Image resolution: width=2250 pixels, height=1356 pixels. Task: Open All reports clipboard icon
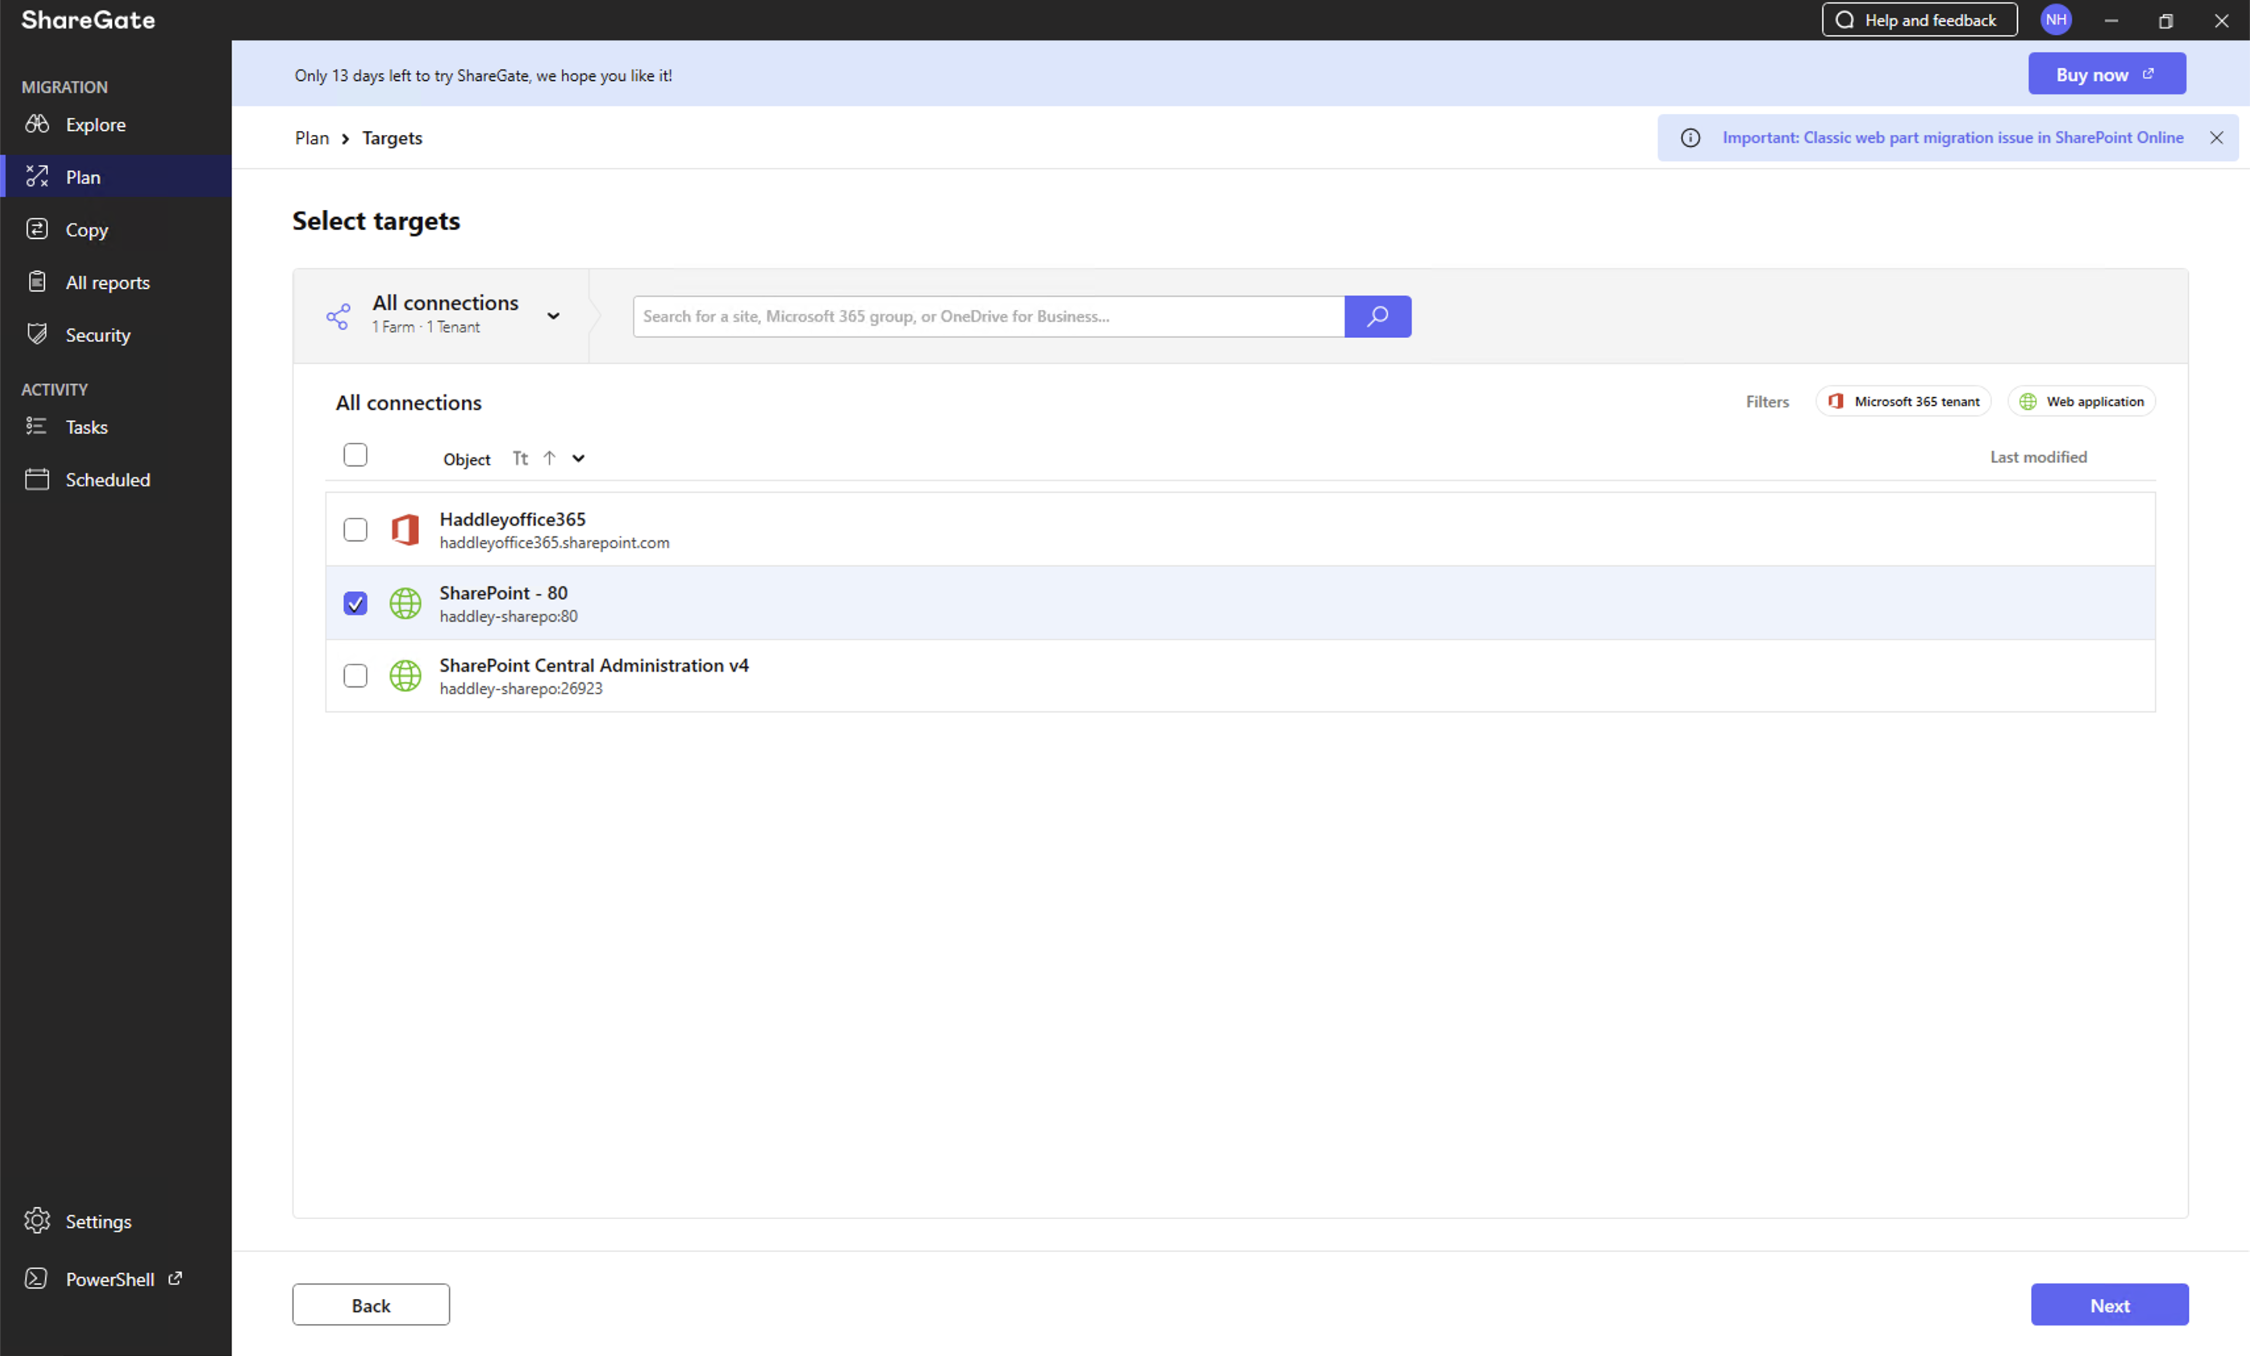pyautogui.click(x=37, y=282)
